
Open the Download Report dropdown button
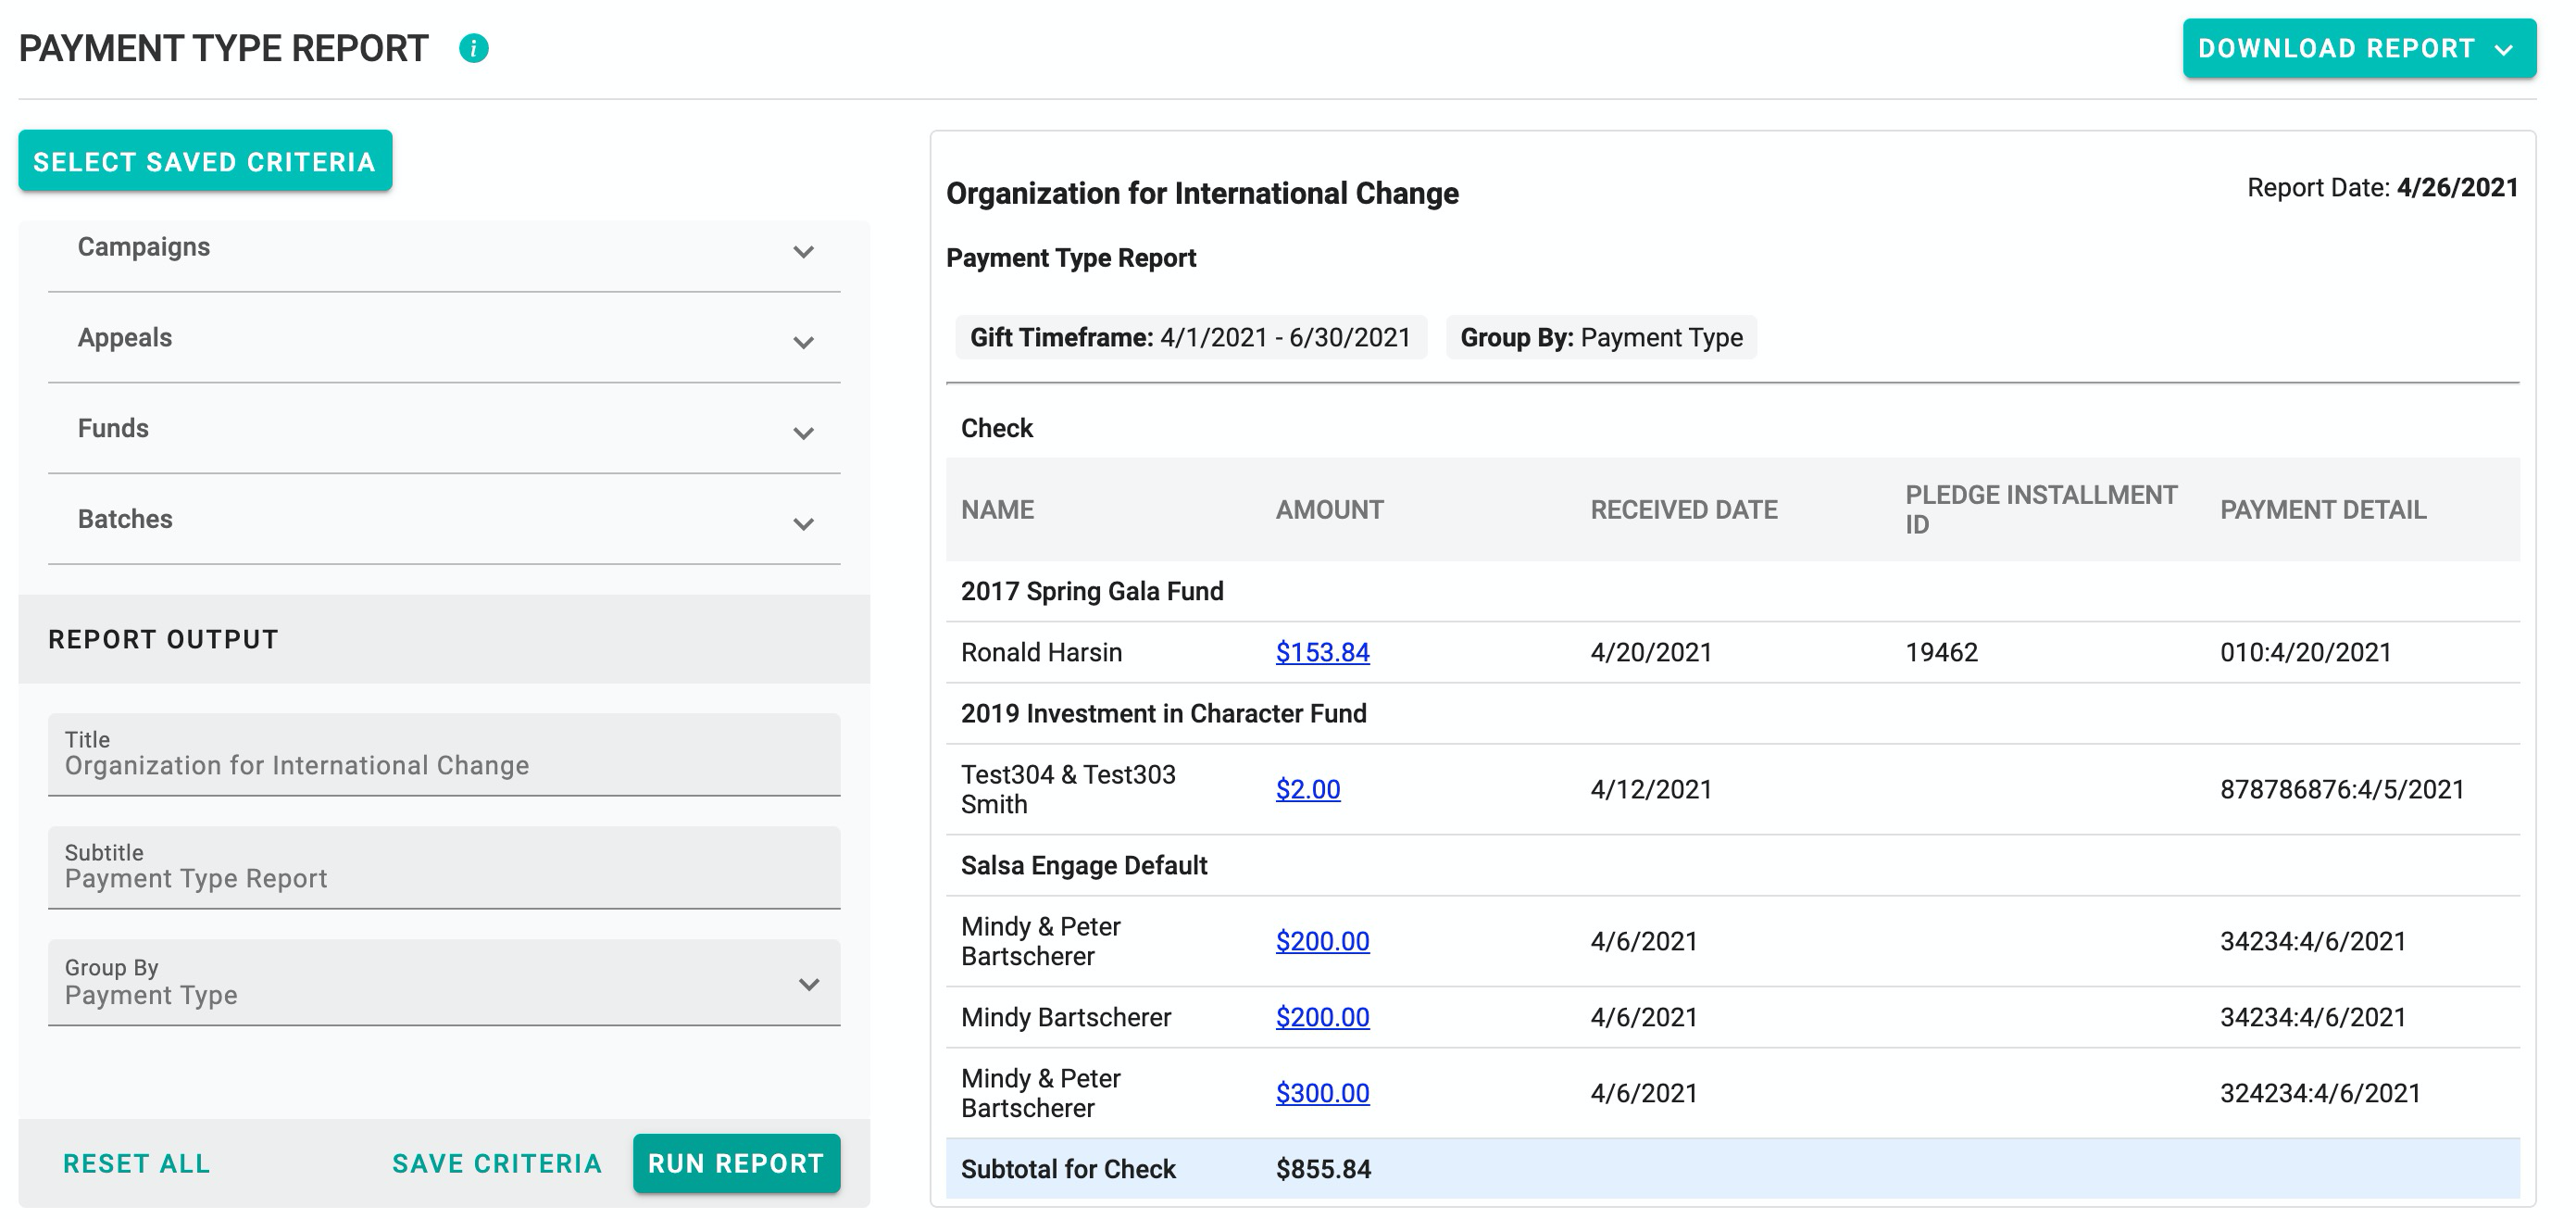(2359, 48)
